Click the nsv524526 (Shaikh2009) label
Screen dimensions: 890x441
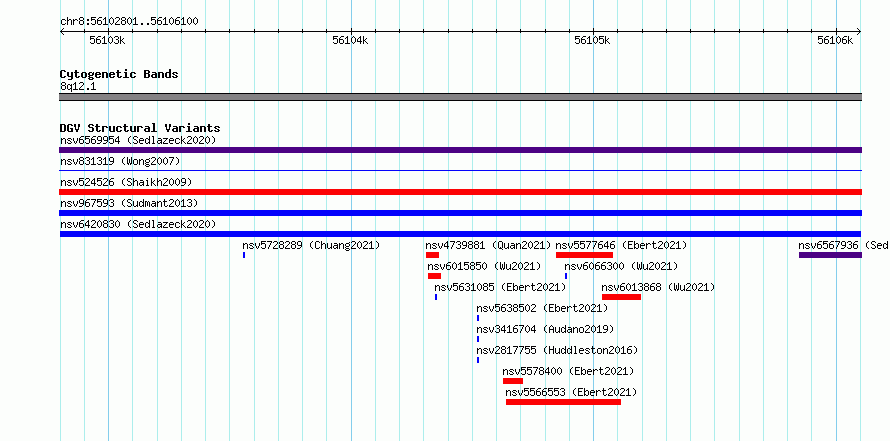(x=126, y=182)
